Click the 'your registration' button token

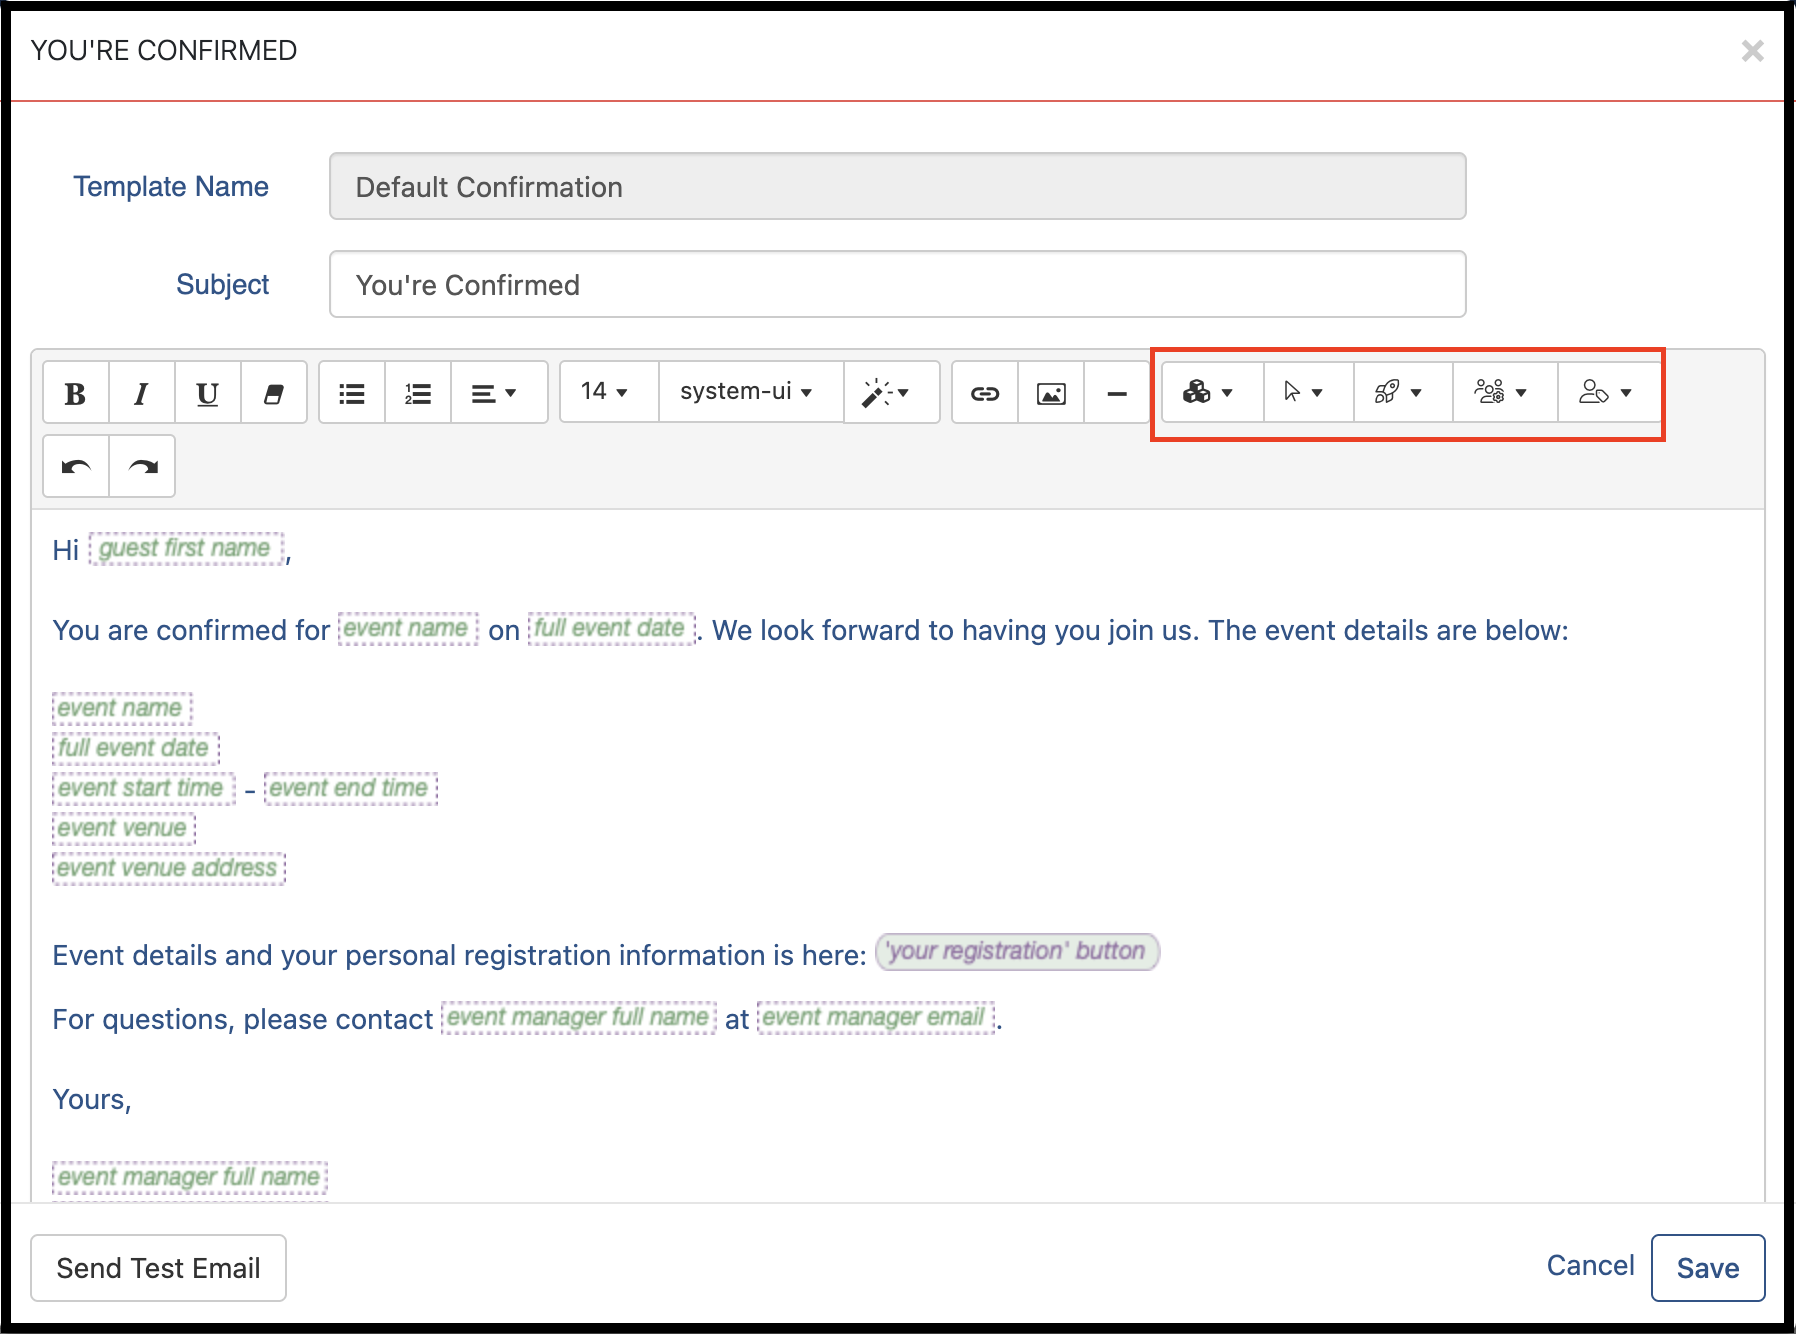[x=1017, y=951]
